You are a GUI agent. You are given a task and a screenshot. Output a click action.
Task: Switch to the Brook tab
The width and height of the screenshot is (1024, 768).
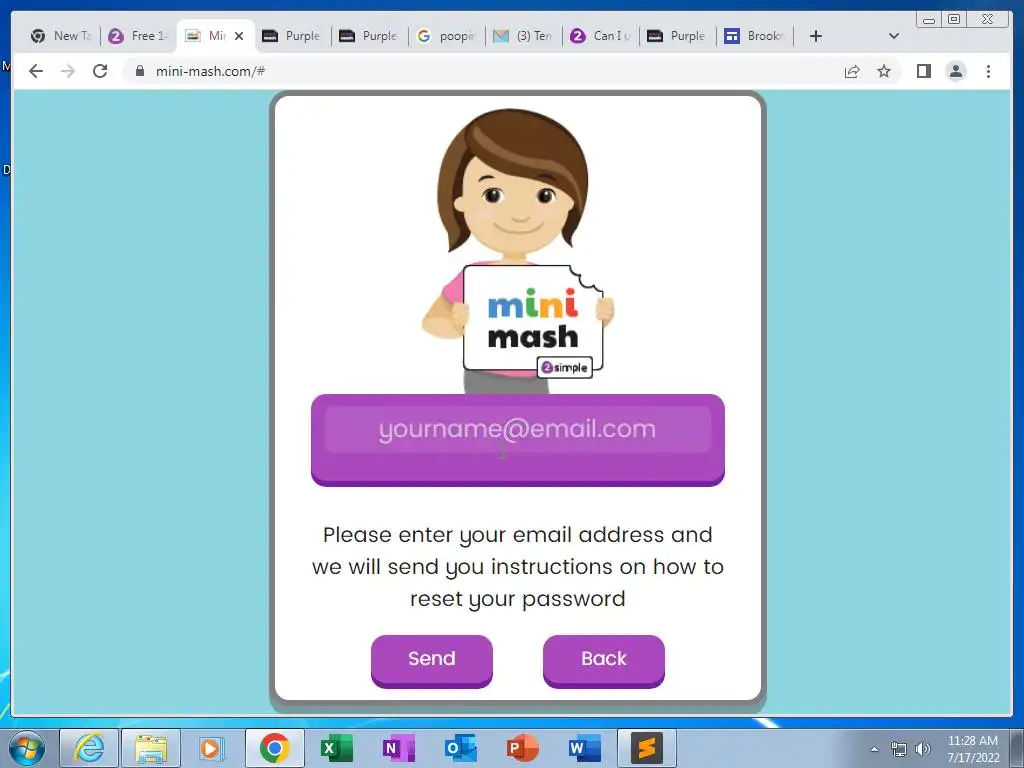click(754, 36)
